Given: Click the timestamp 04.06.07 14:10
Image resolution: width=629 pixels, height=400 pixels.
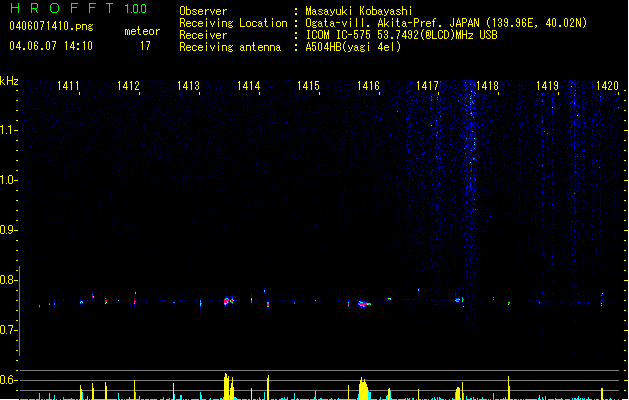Looking at the screenshot, I should coord(51,46).
